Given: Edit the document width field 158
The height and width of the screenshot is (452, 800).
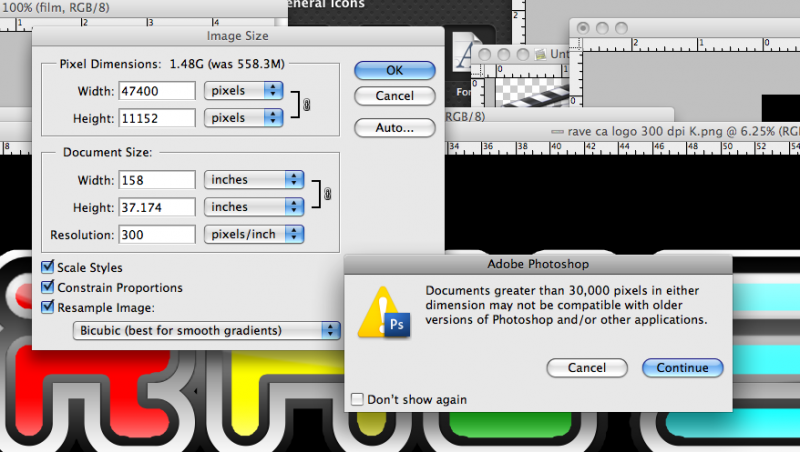Looking at the screenshot, I should (x=157, y=180).
